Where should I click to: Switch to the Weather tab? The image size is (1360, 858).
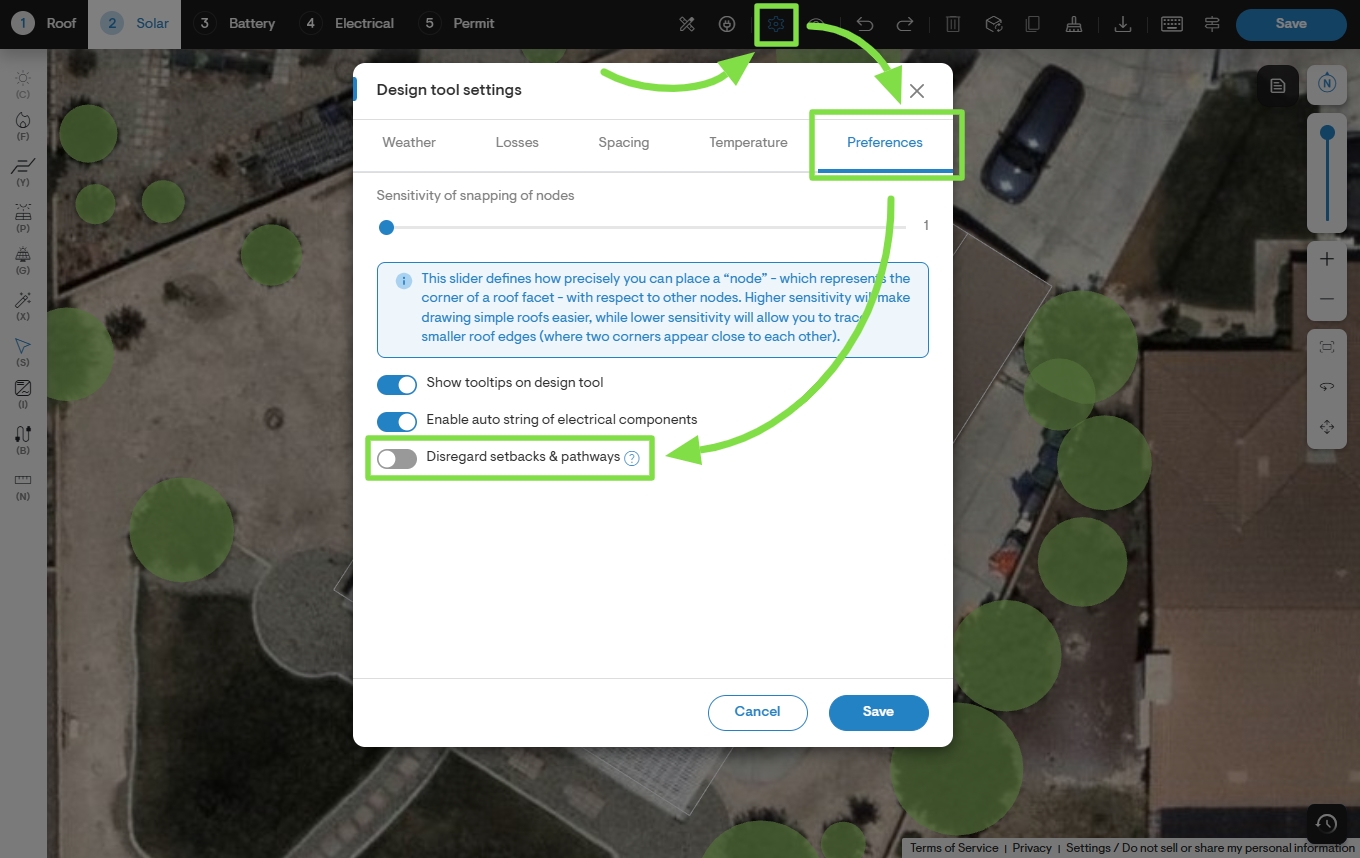click(x=409, y=142)
